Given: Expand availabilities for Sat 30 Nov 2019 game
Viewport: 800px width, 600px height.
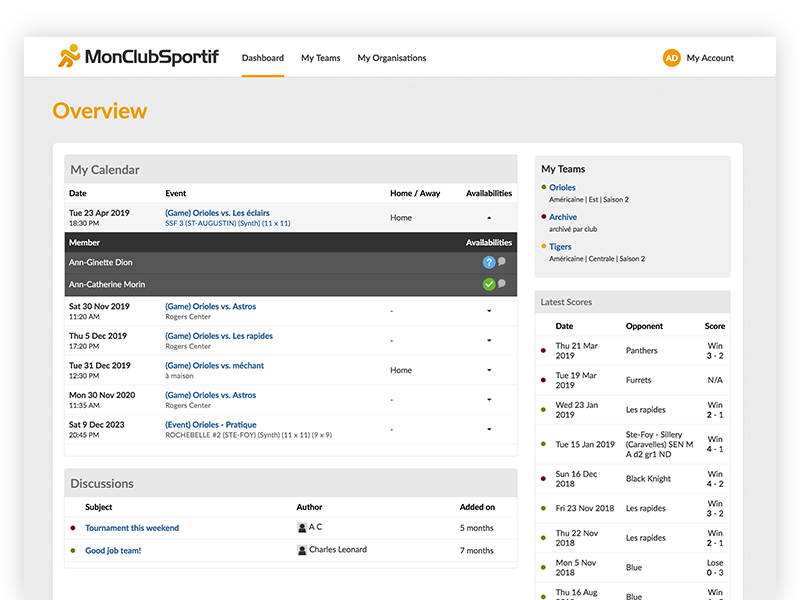Looking at the screenshot, I should click(489, 311).
